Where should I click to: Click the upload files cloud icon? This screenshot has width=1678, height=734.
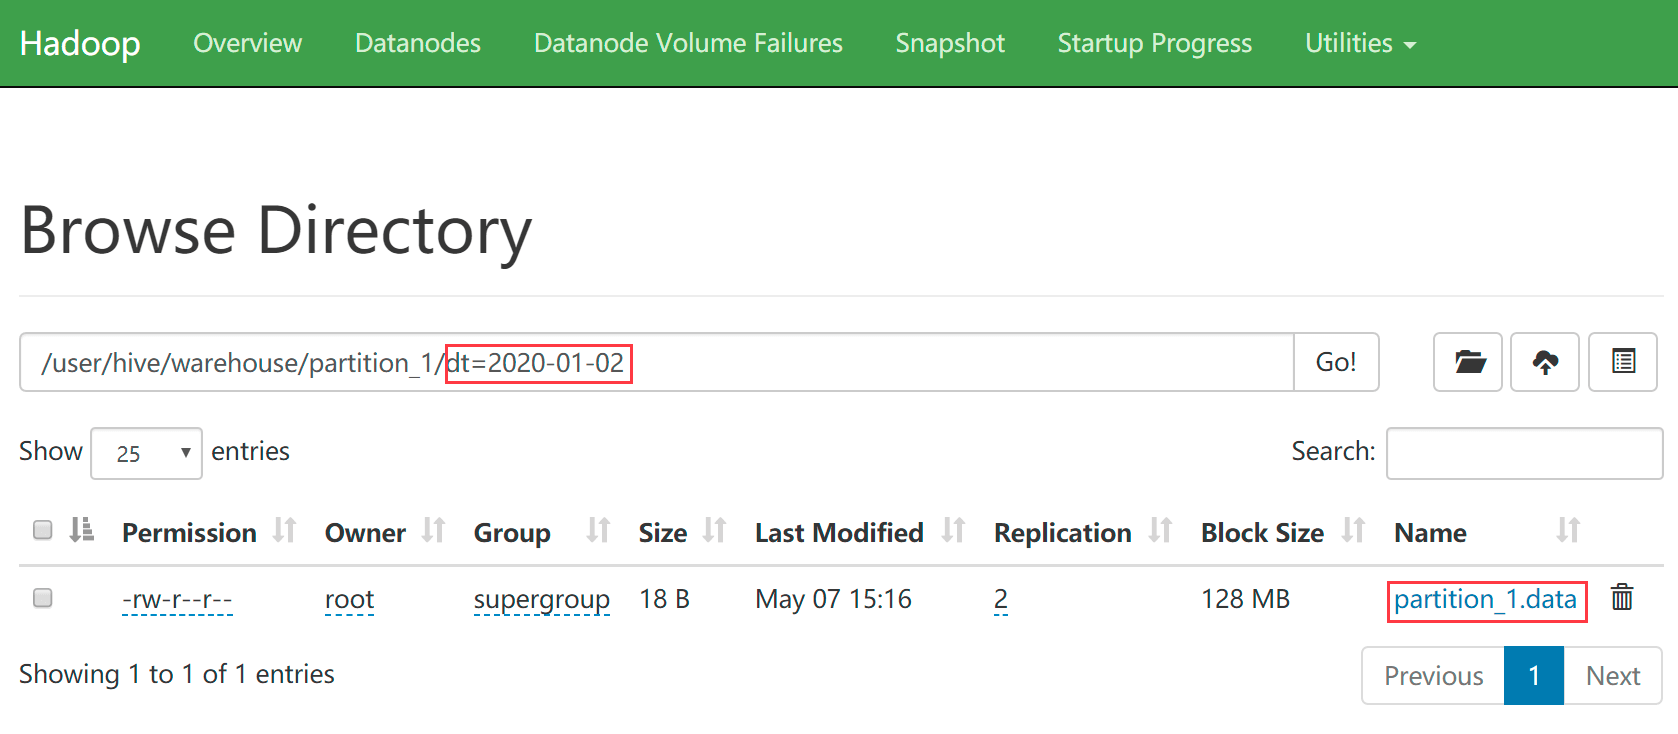point(1545,362)
